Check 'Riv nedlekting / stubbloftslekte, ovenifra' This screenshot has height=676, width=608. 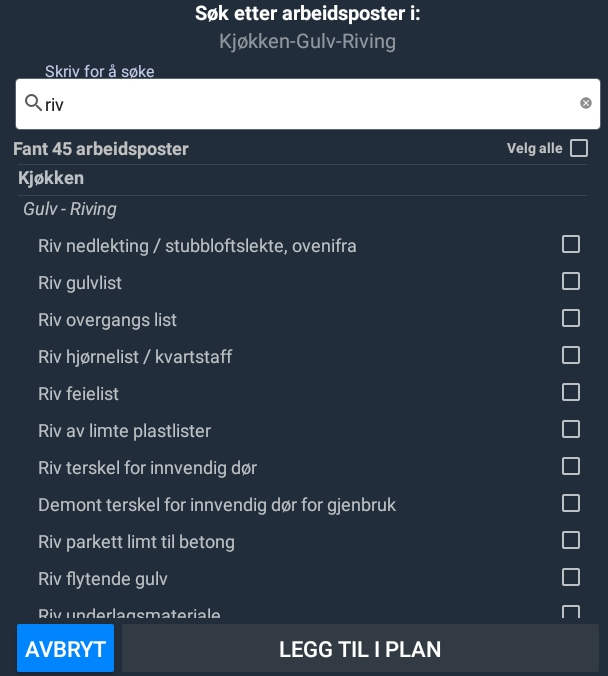pyautogui.click(x=571, y=244)
